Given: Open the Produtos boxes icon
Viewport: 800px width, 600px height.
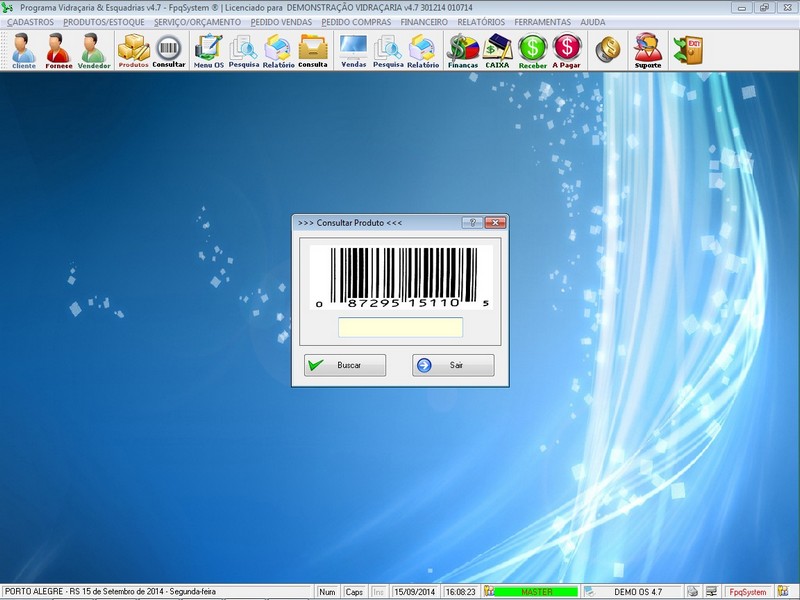Looking at the screenshot, I should 133,49.
